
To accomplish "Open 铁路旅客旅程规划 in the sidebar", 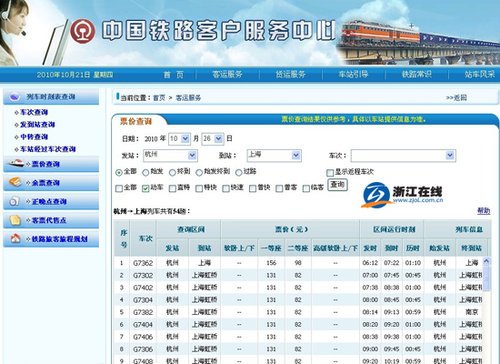I will 60,239.
